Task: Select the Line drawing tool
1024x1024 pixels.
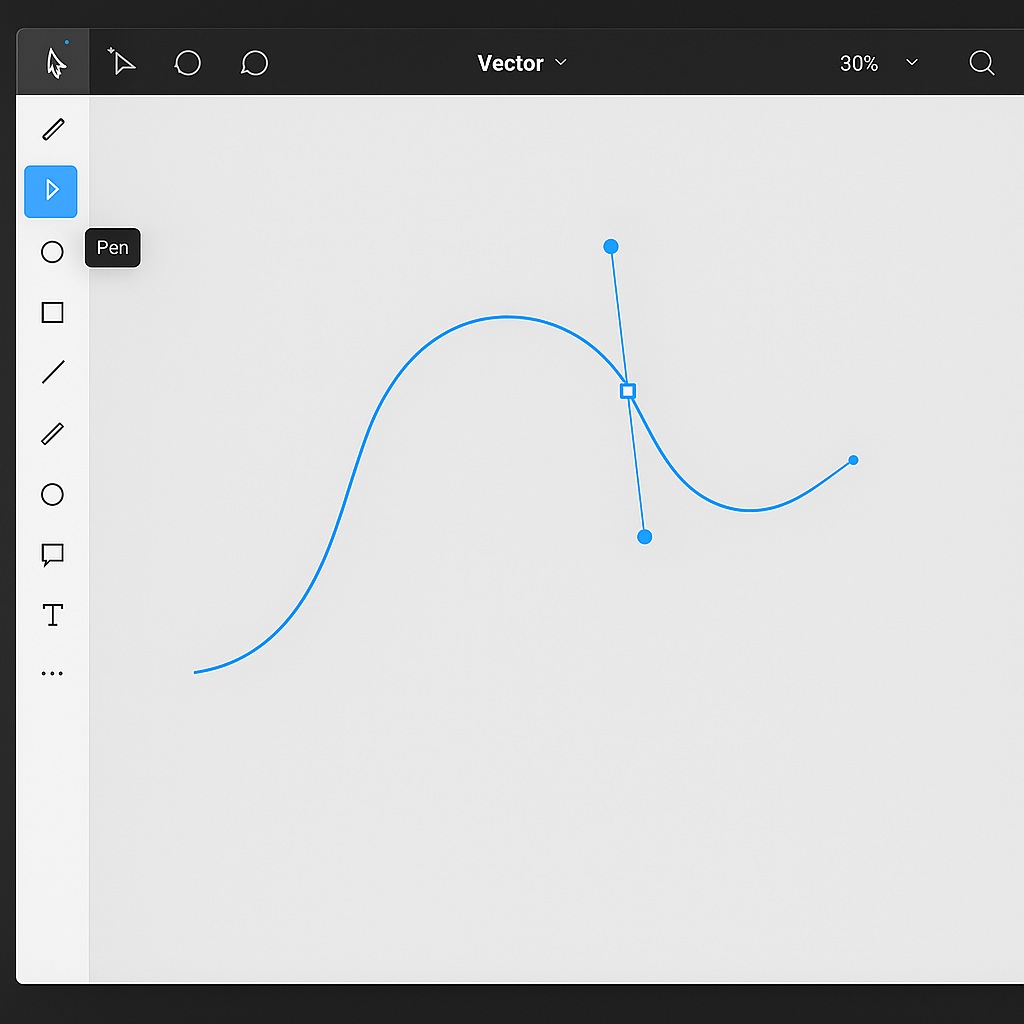Action: tap(52, 372)
